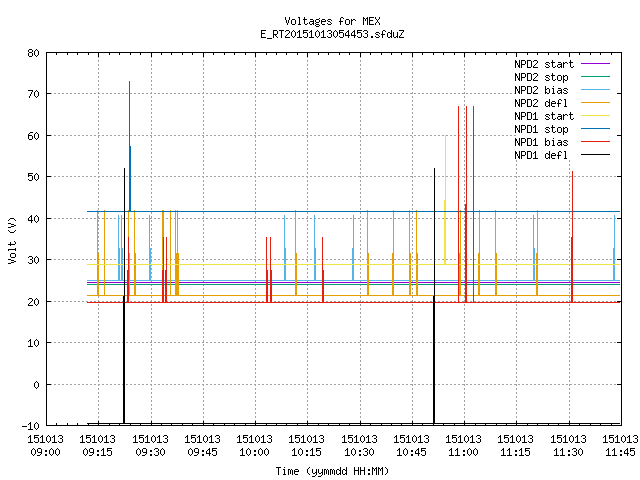Click the -10 tick label on Y-axis
Viewport: 640px width, 480px height.
[x=31, y=426]
